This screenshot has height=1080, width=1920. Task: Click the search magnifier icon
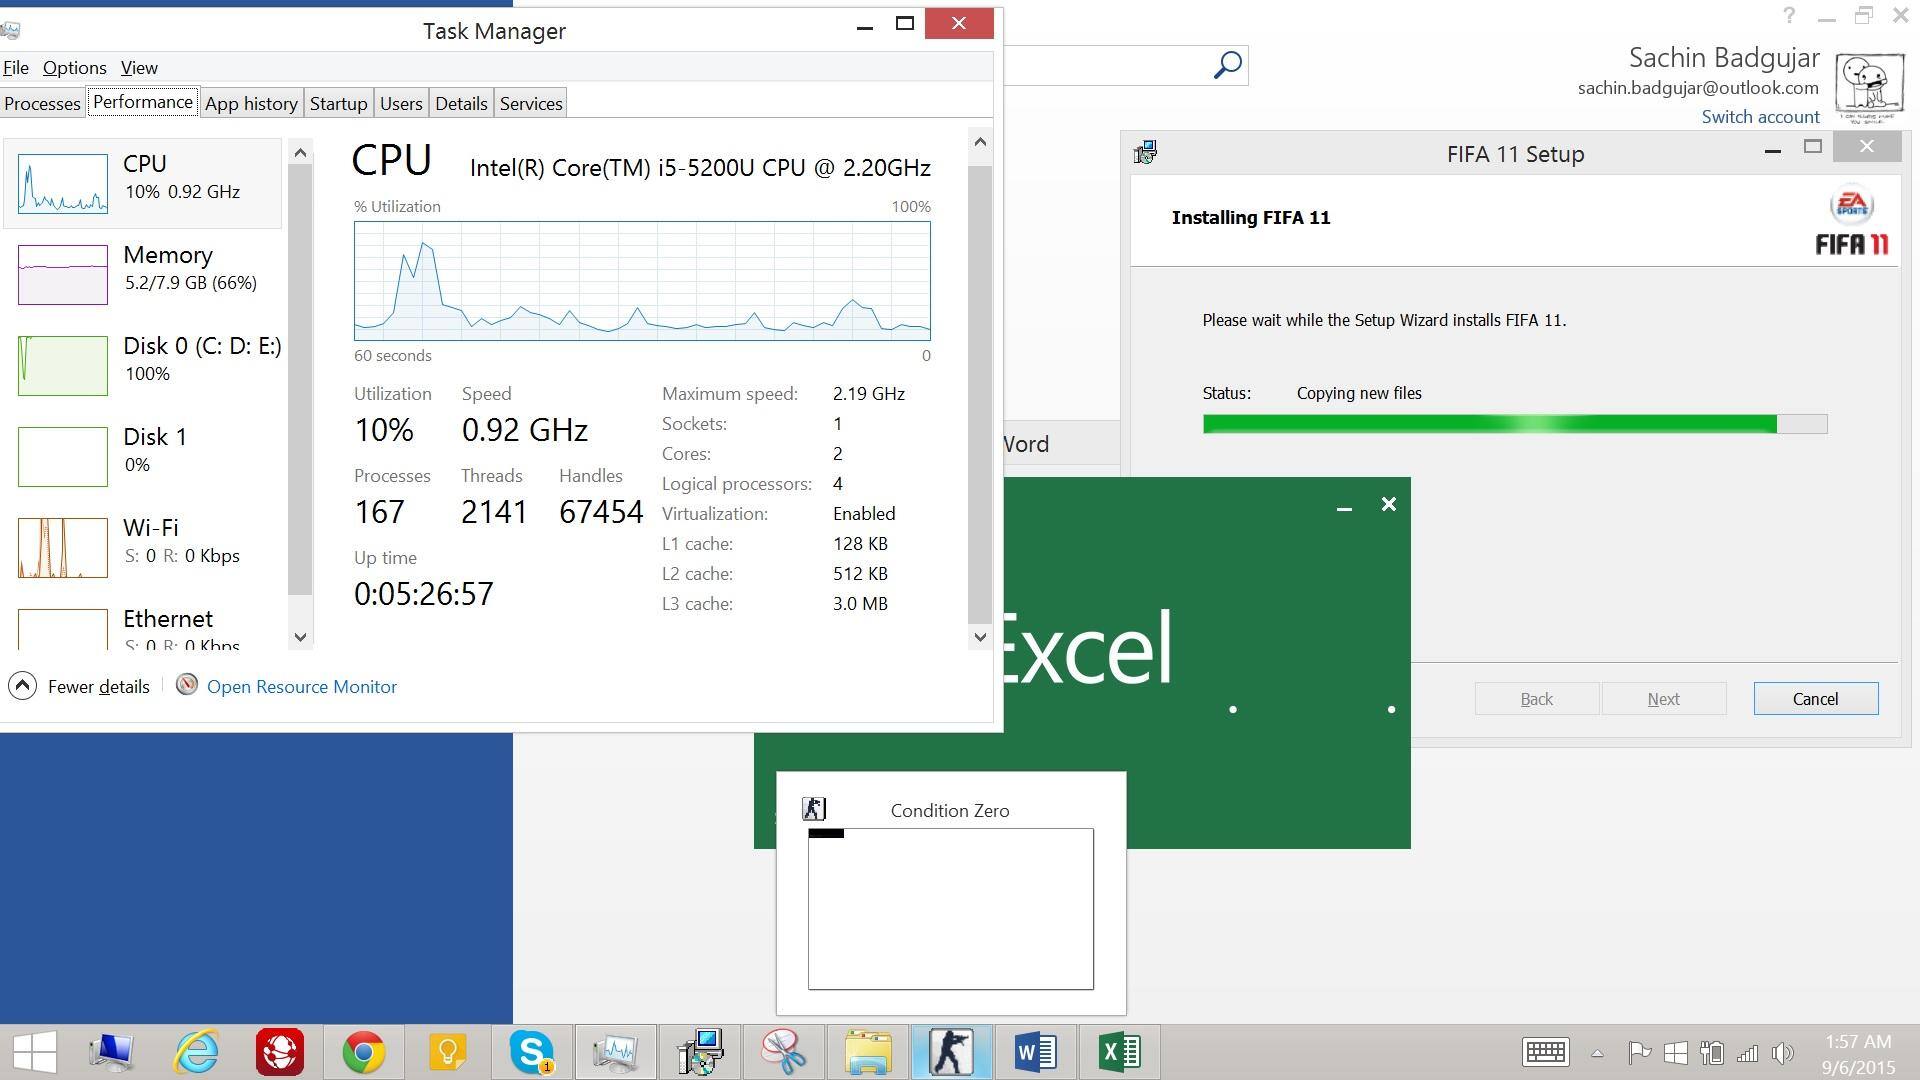[1227, 65]
